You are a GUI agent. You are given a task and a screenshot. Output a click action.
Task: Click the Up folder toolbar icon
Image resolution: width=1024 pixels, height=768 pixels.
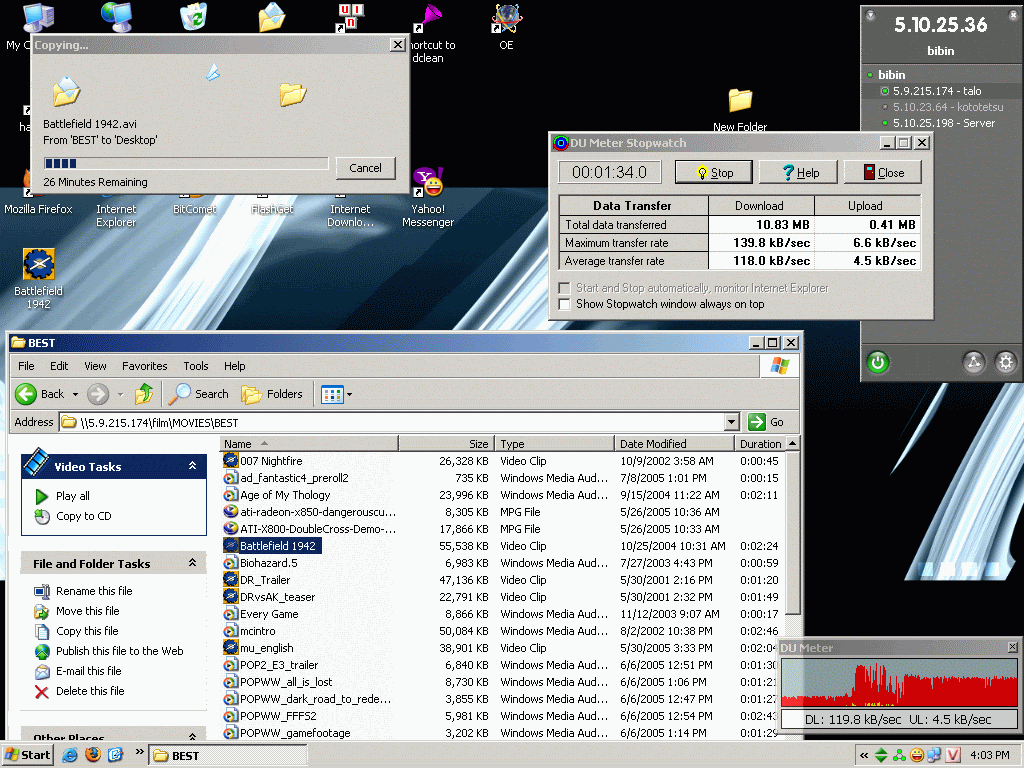coord(146,394)
